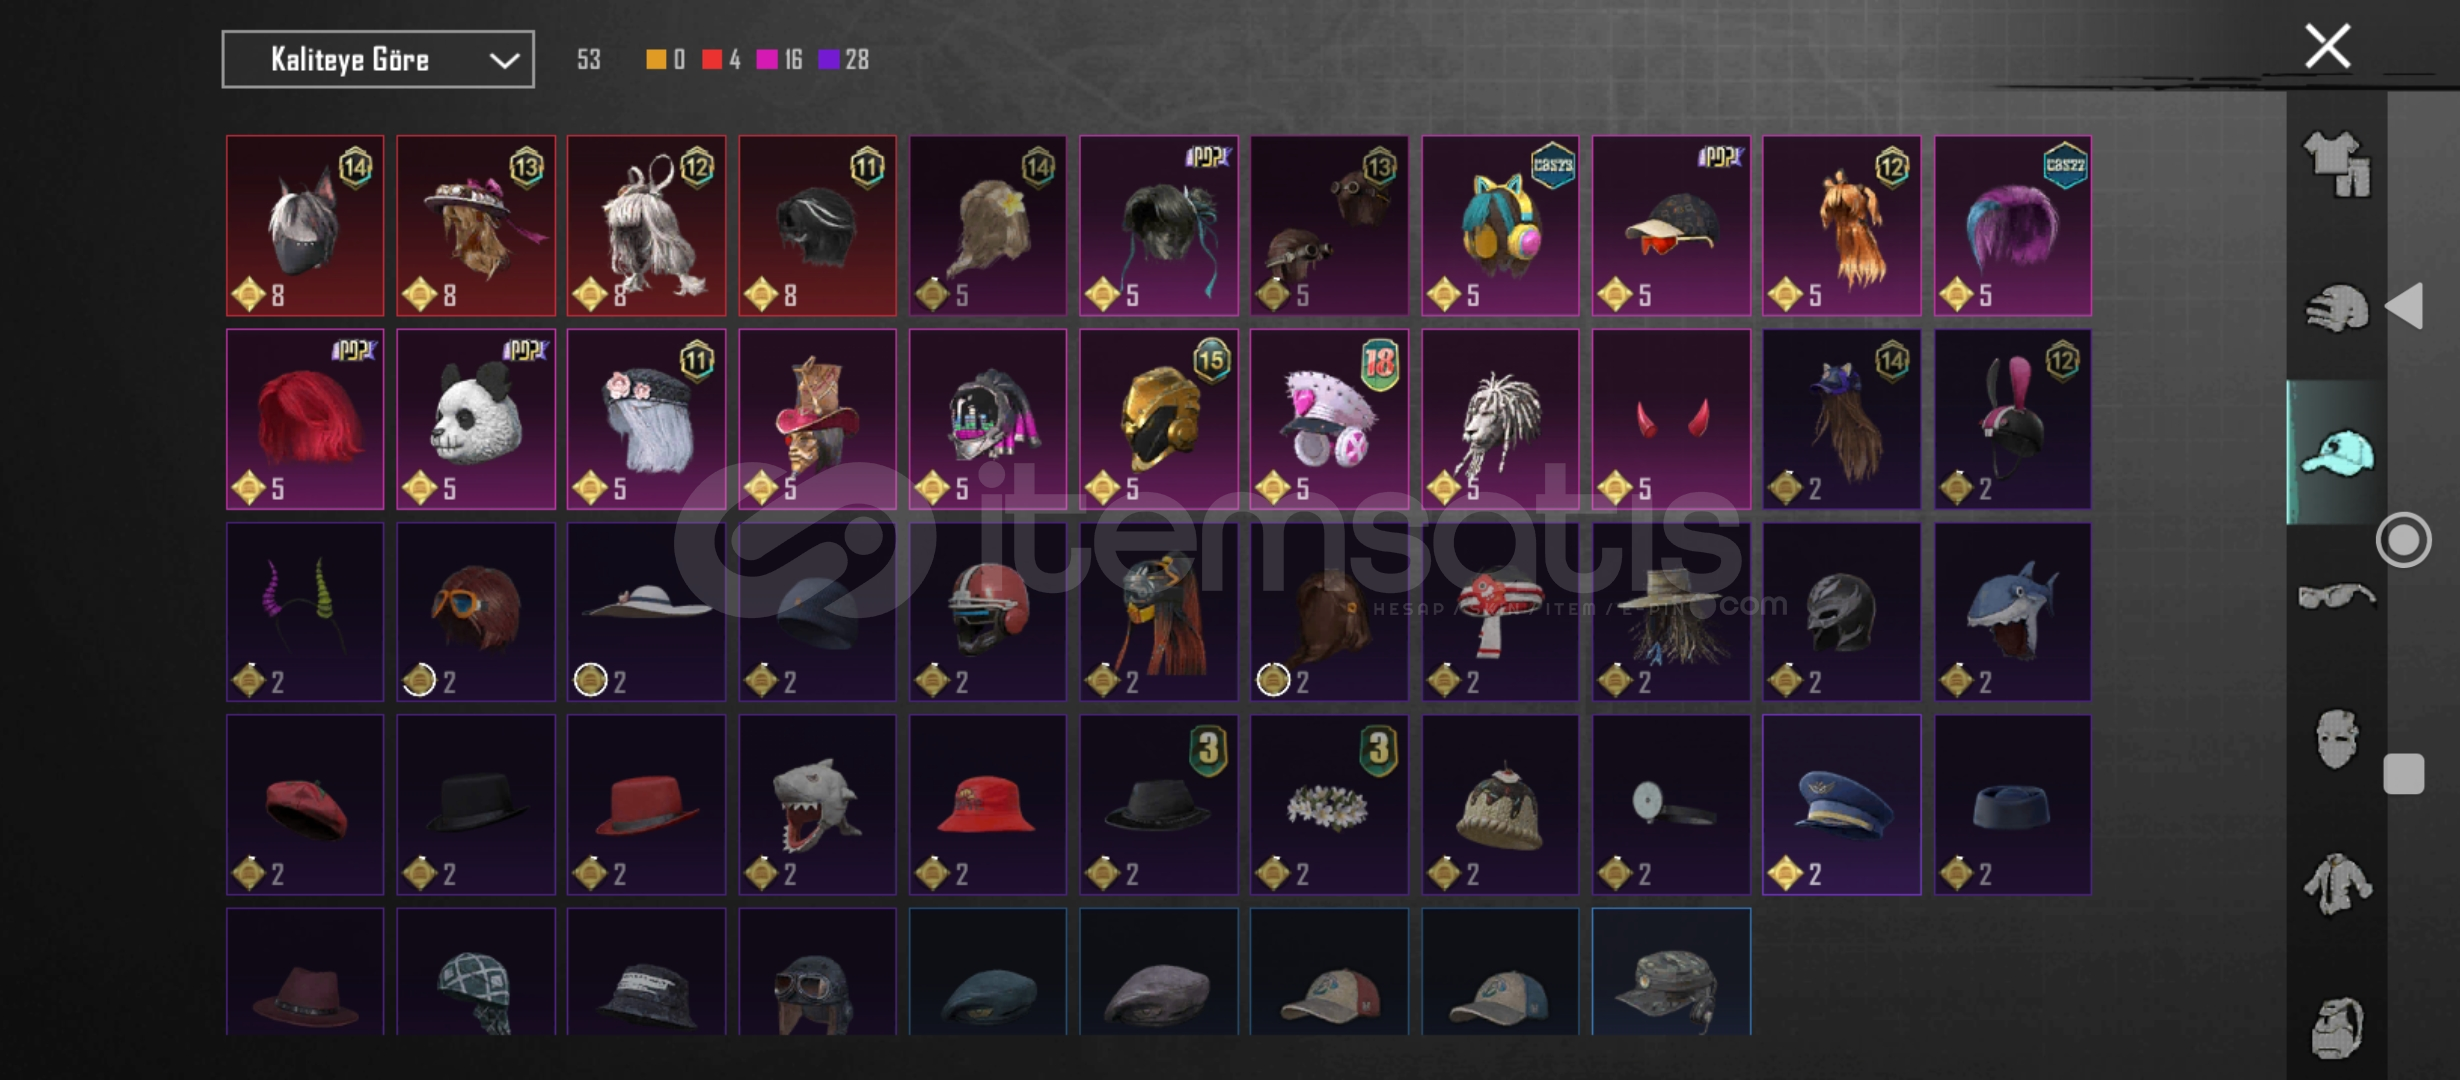Open the backpack category icon
Viewport: 2460px width, 1080px height.
tap(2337, 1028)
